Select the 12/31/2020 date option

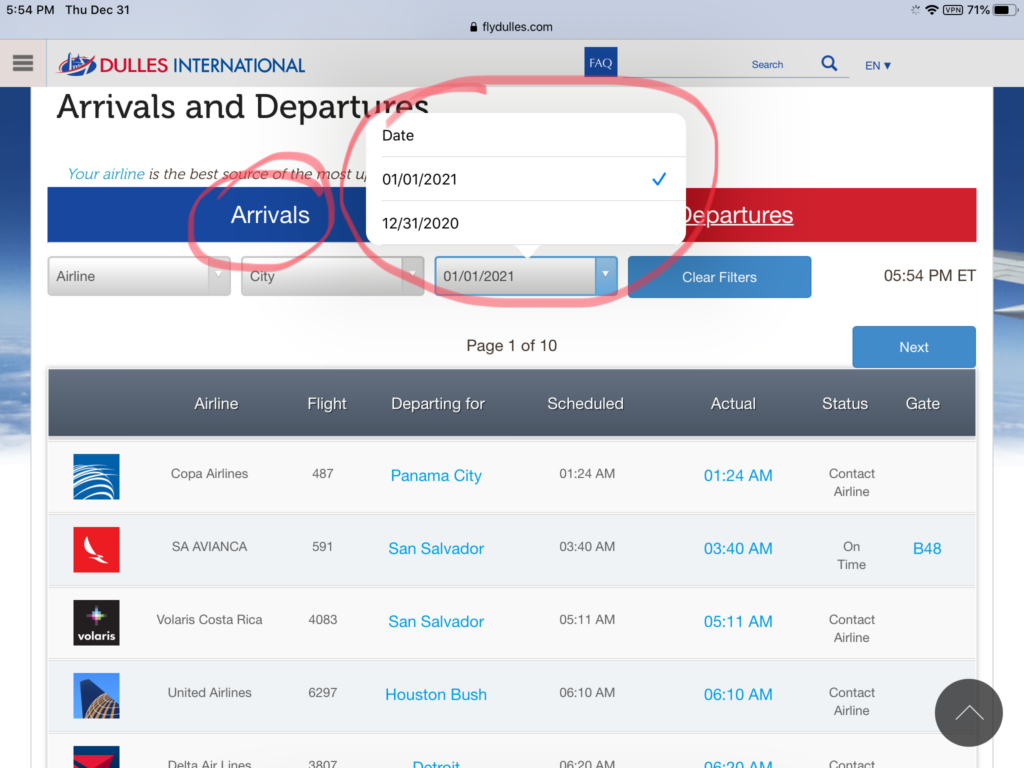pyautogui.click(x=525, y=223)
